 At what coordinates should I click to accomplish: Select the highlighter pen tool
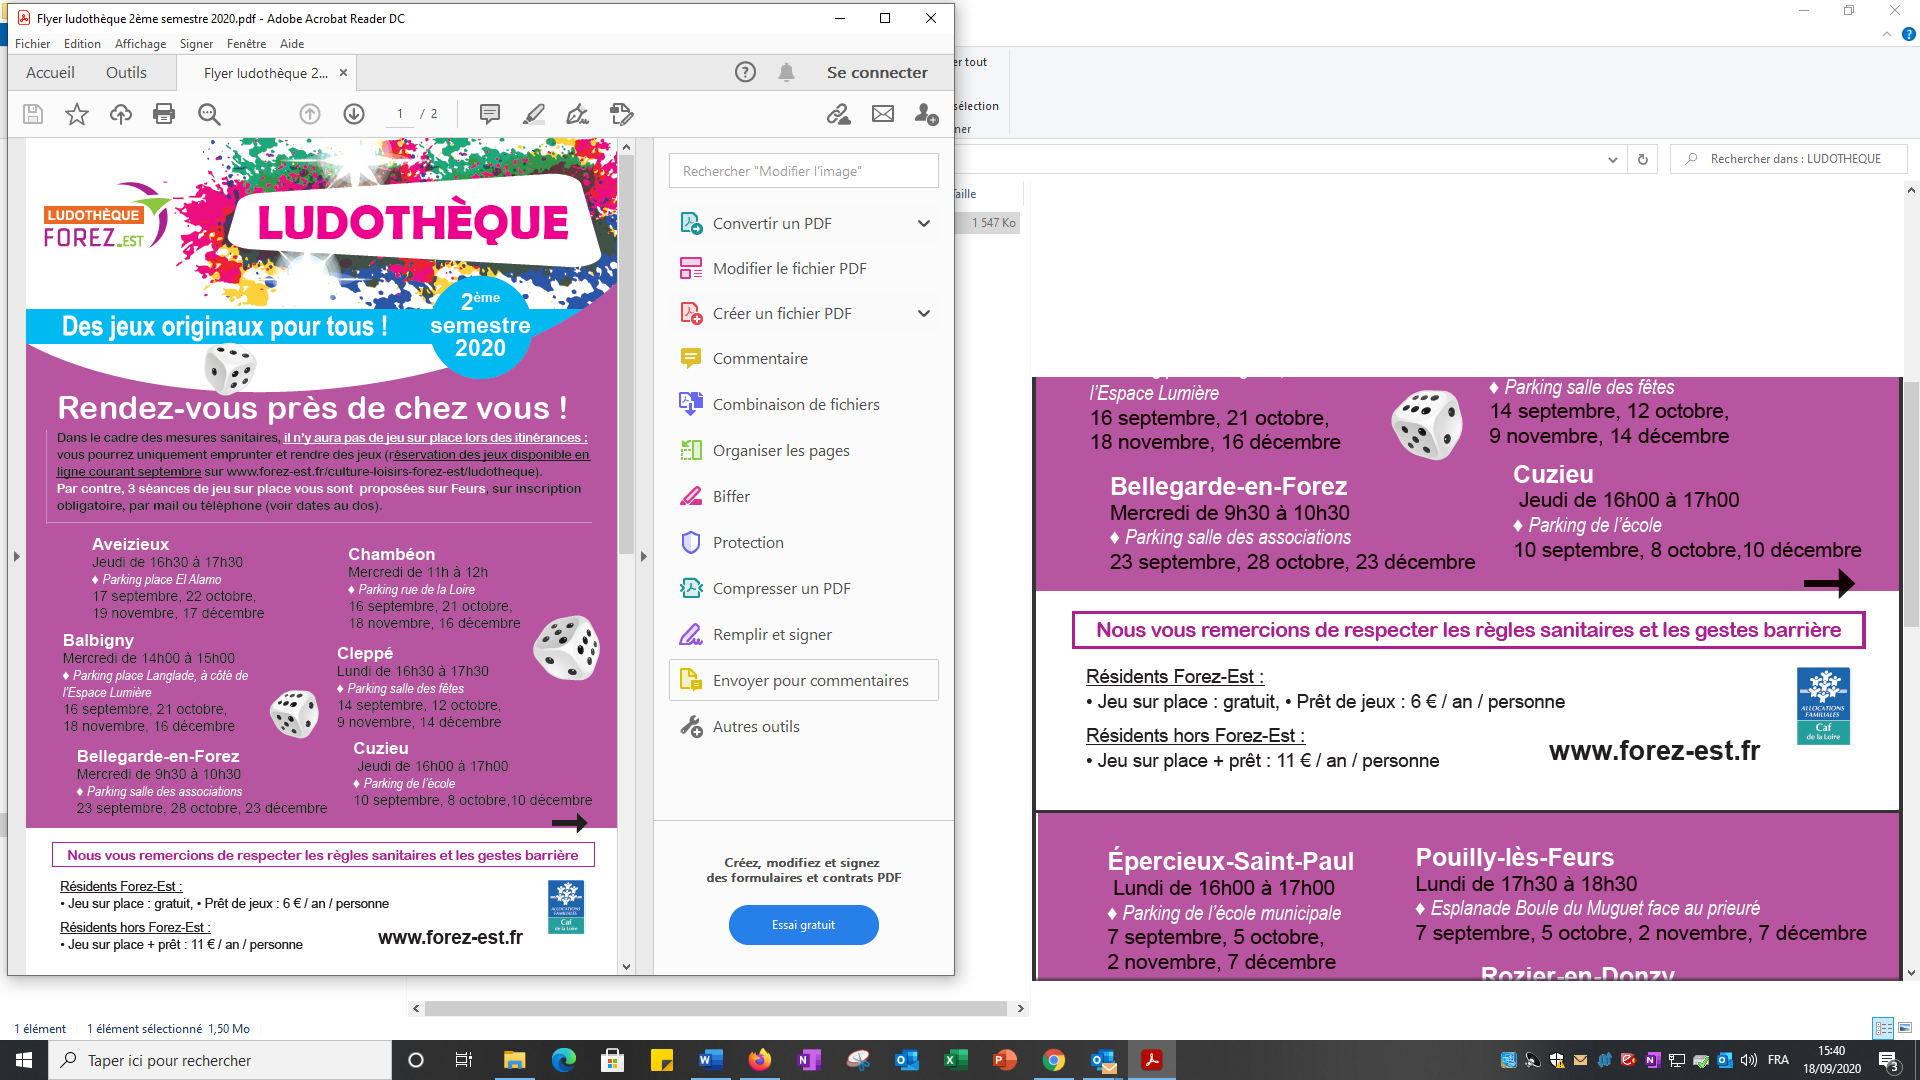(x=534, y=114)
